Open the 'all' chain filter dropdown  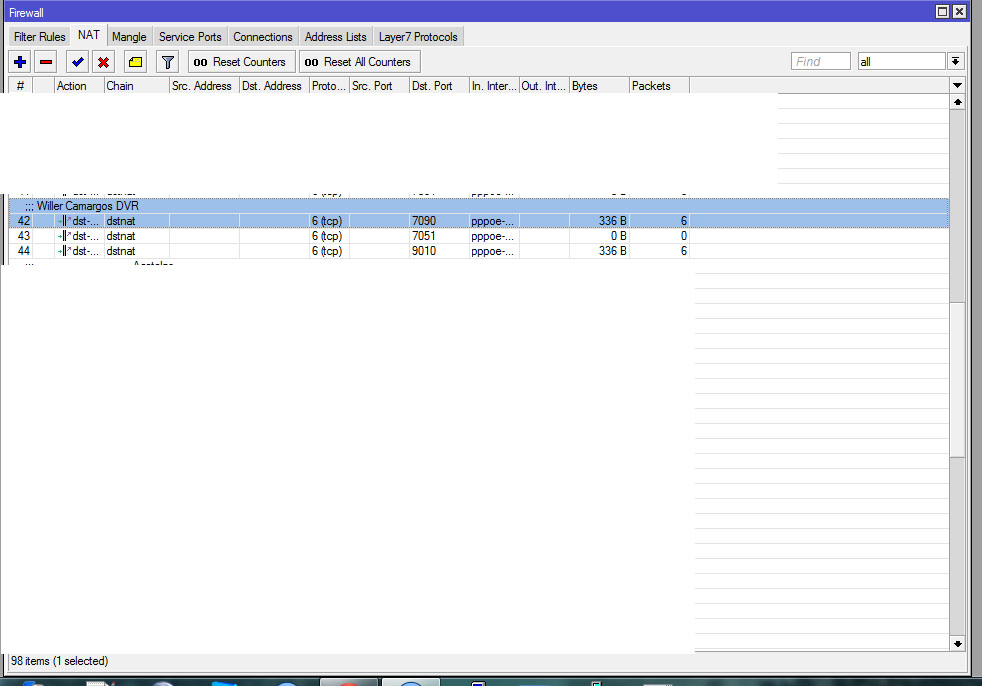[x=955, y=61]
